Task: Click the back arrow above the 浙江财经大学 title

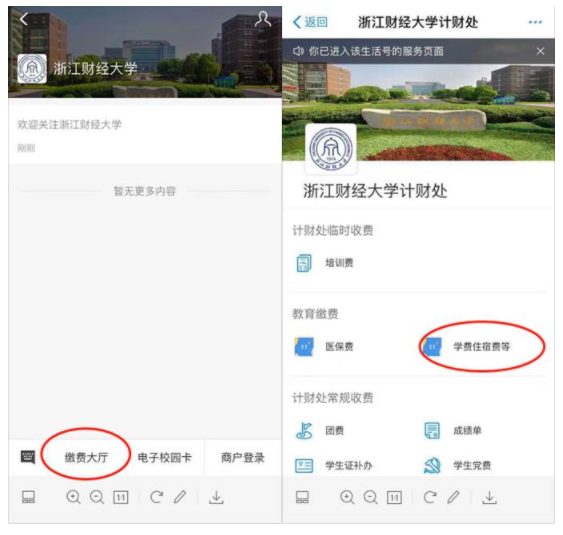Action: tap(24, 18)
